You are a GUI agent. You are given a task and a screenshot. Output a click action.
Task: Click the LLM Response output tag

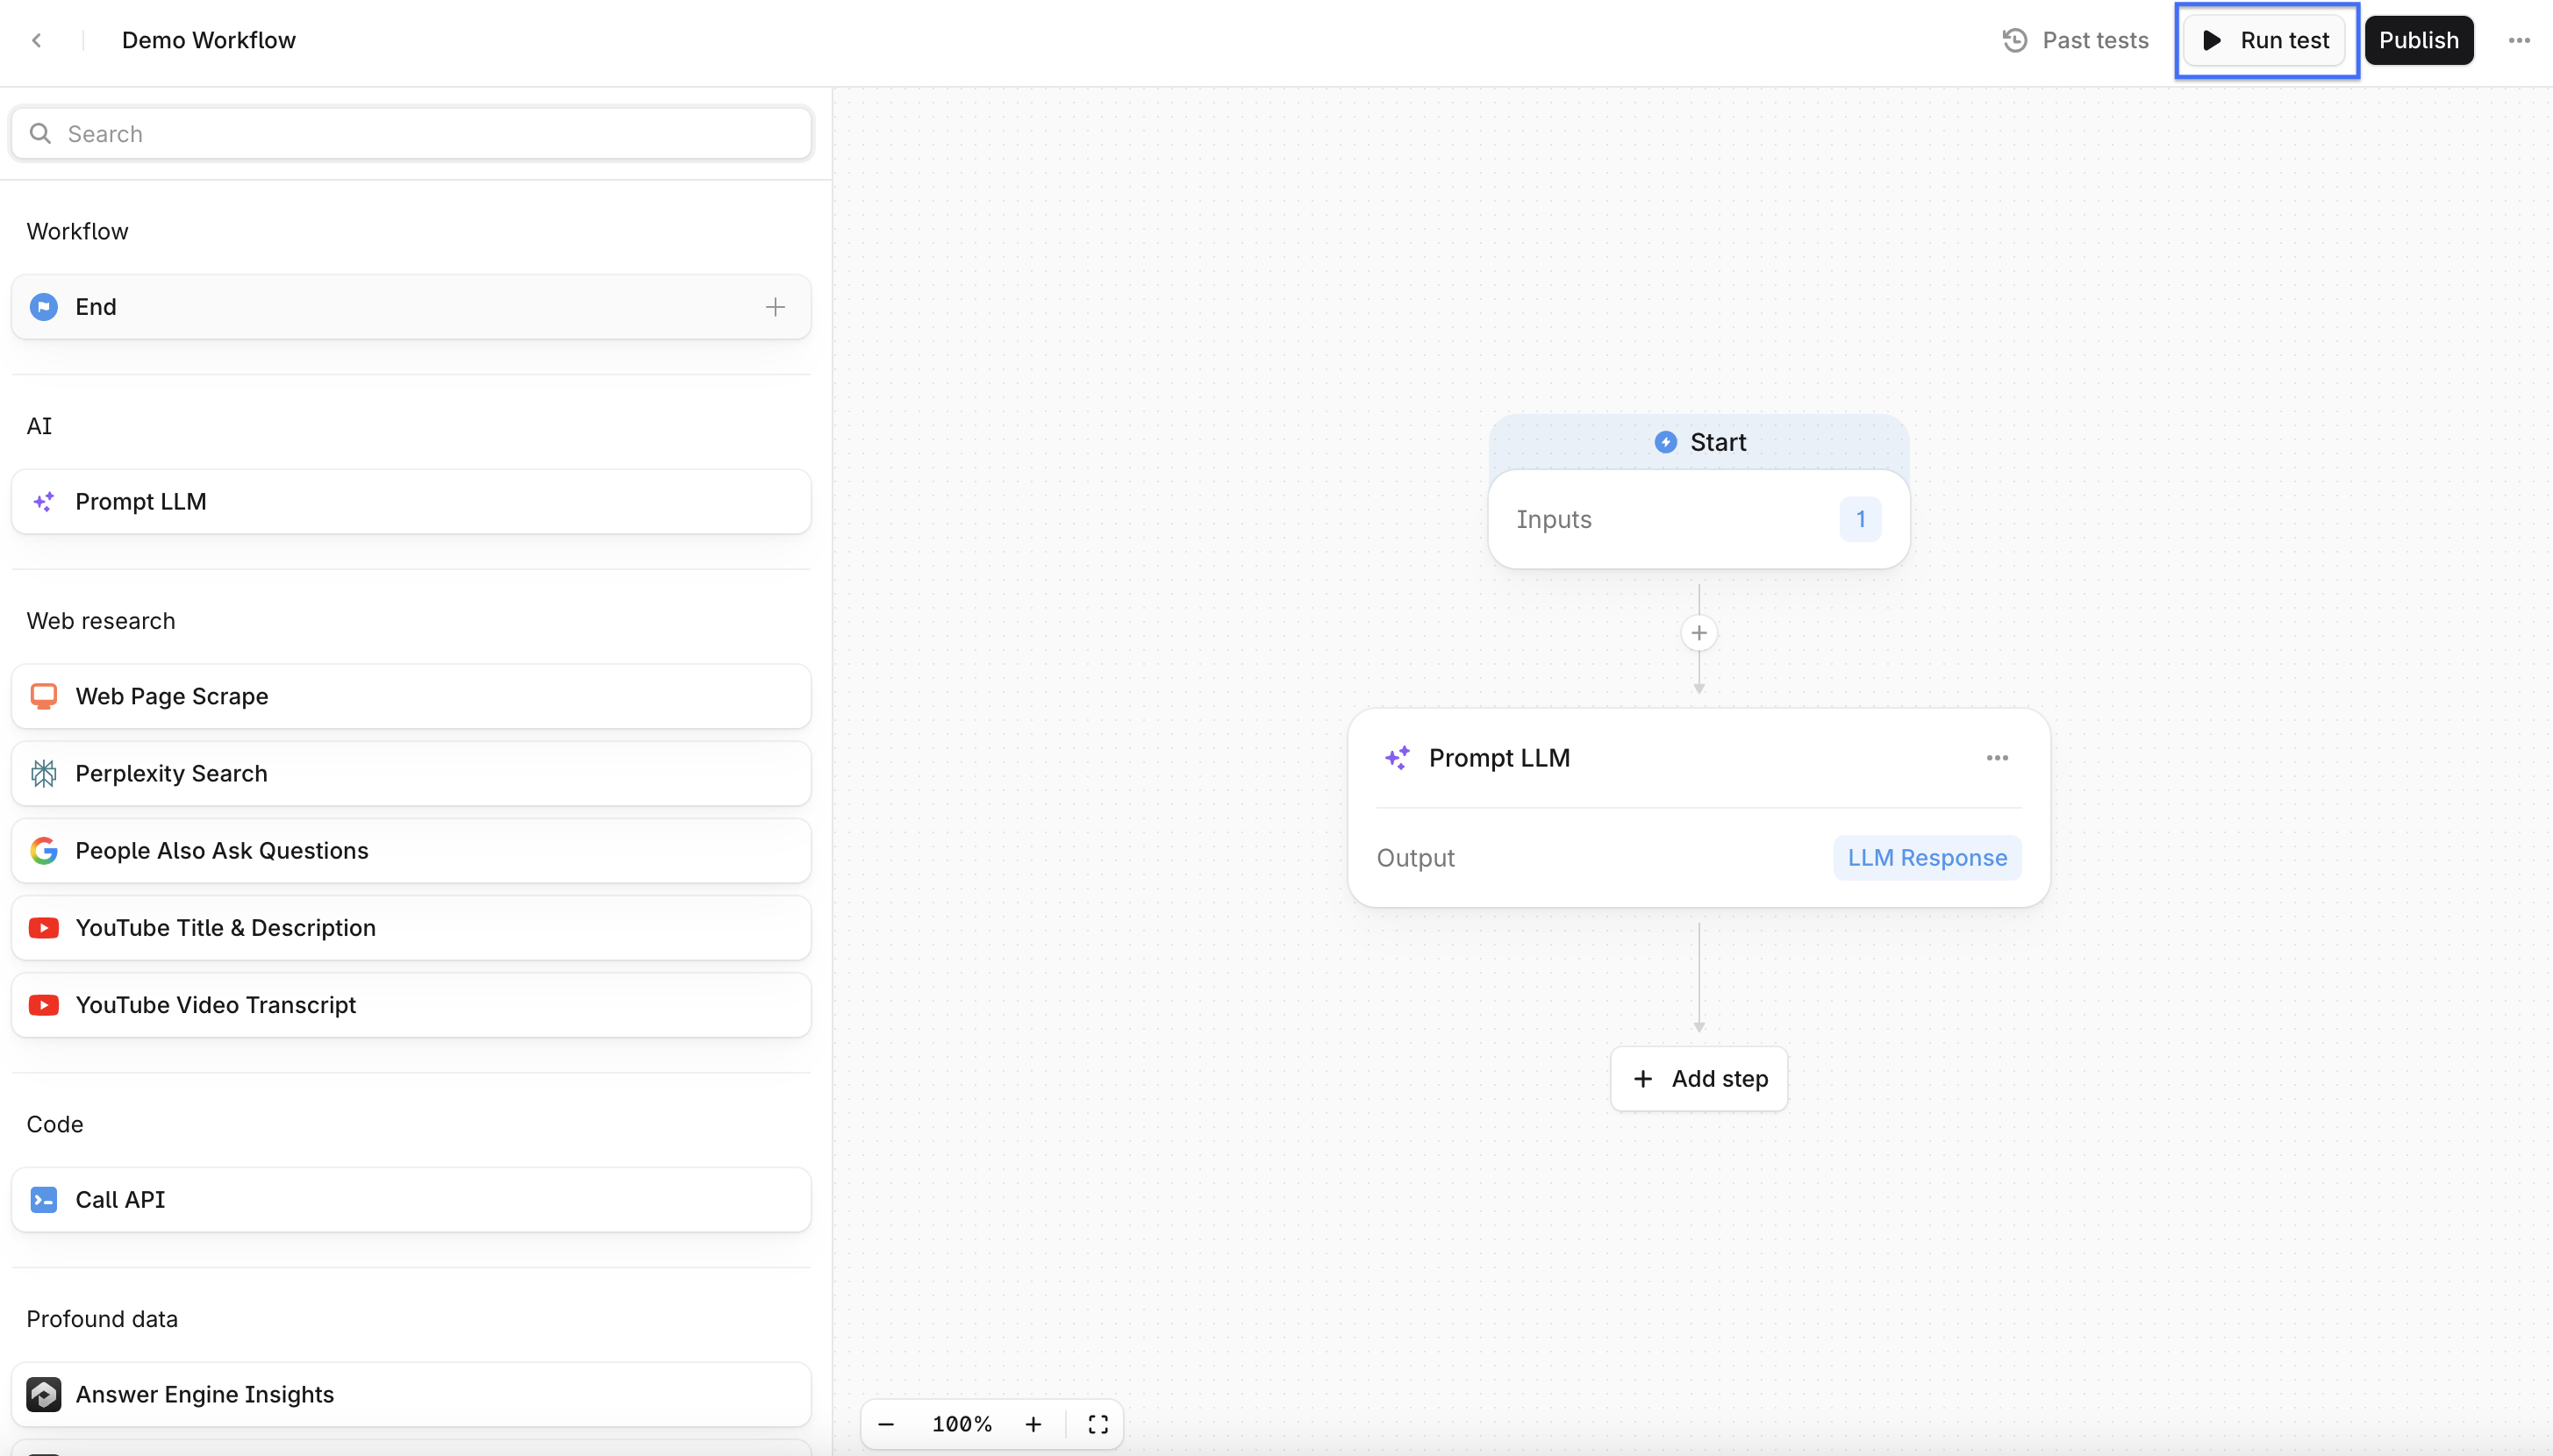click(x=1926, y=858)
